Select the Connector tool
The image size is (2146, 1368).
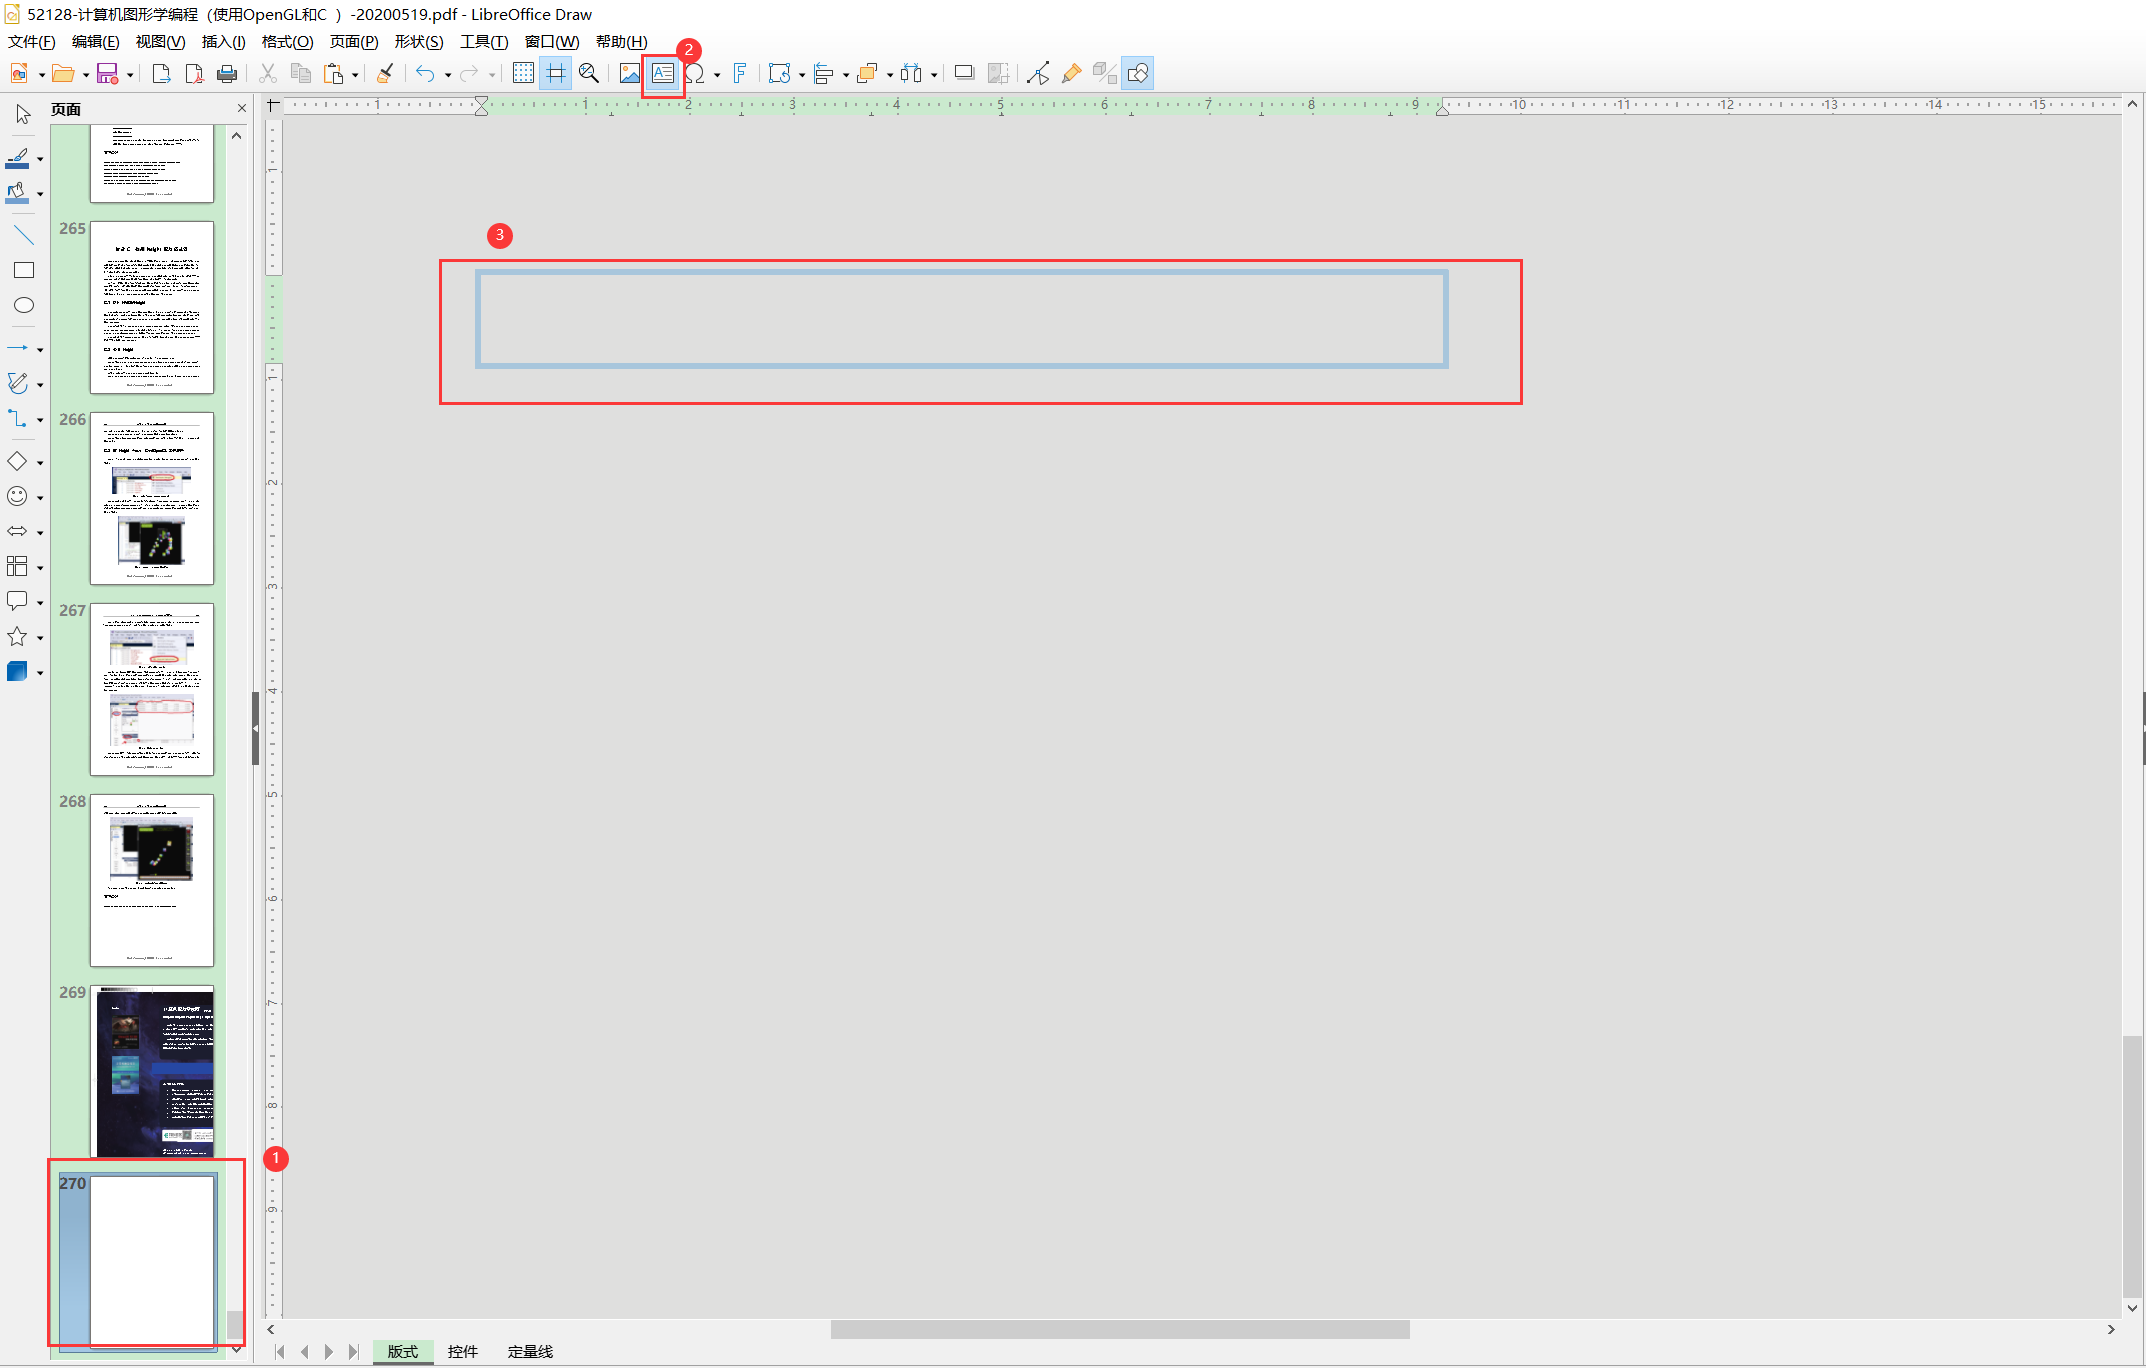point(18,418)
